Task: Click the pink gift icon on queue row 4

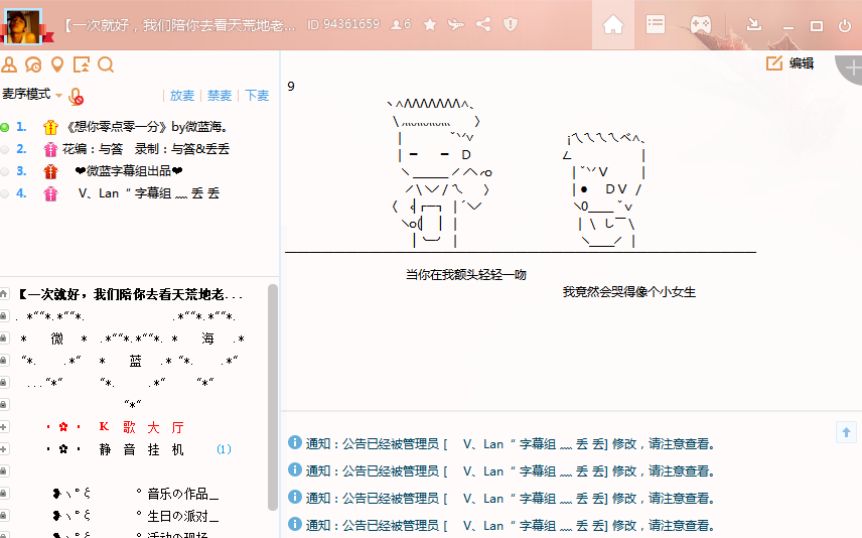Action: [x=51, y=193]
